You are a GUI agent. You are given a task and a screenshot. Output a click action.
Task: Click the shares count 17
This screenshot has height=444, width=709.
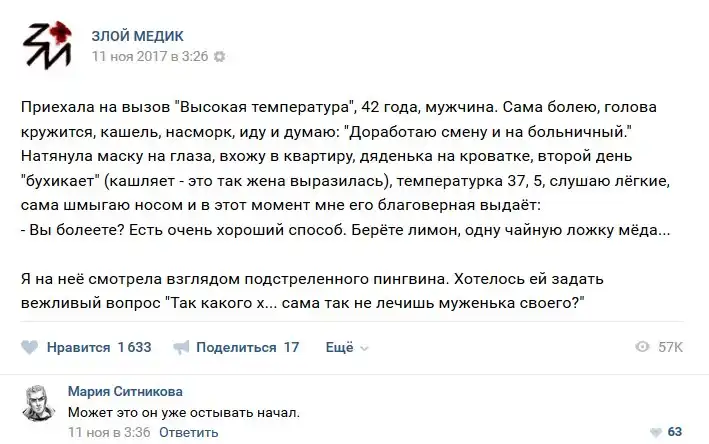click(x=291, y=347)
